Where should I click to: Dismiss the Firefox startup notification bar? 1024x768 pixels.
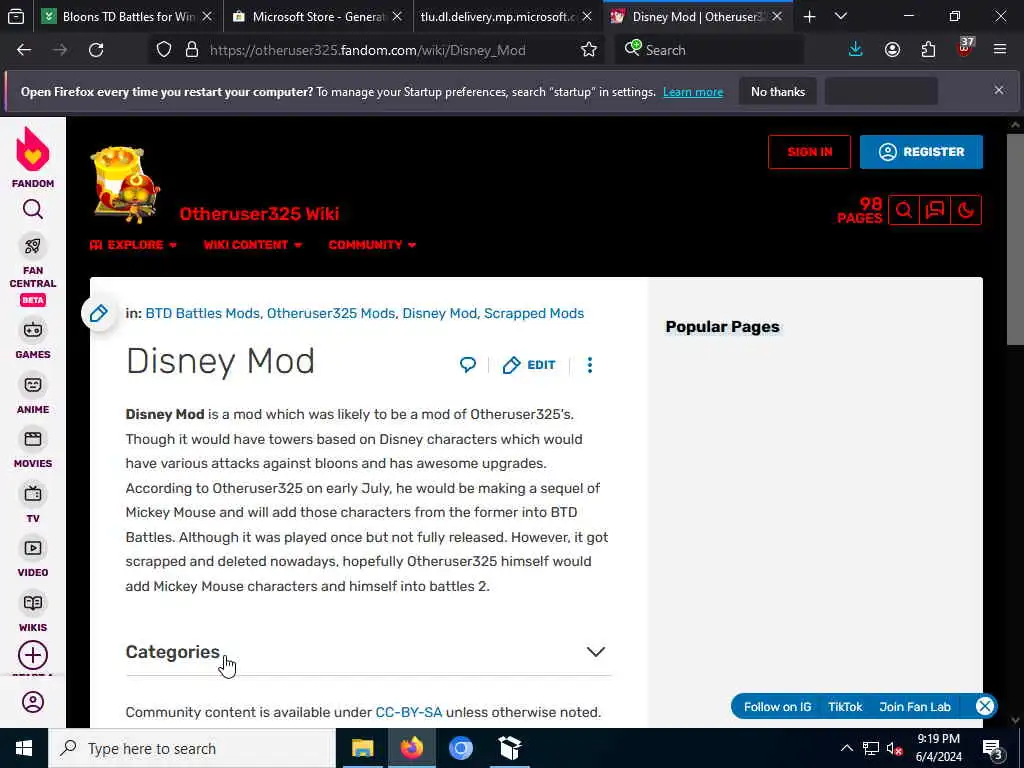tap(999, 90)
